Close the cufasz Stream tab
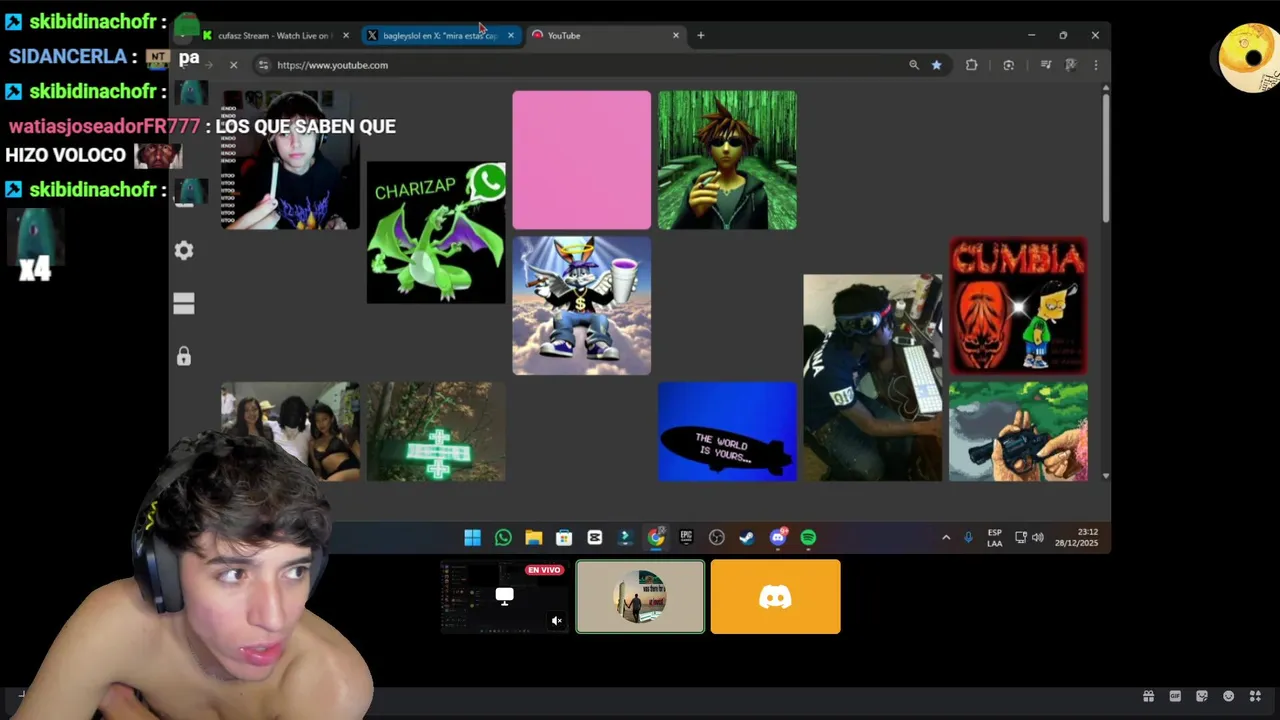This screenshot has width=1280, height=720. pyautogui.click(x=346, y=35)
